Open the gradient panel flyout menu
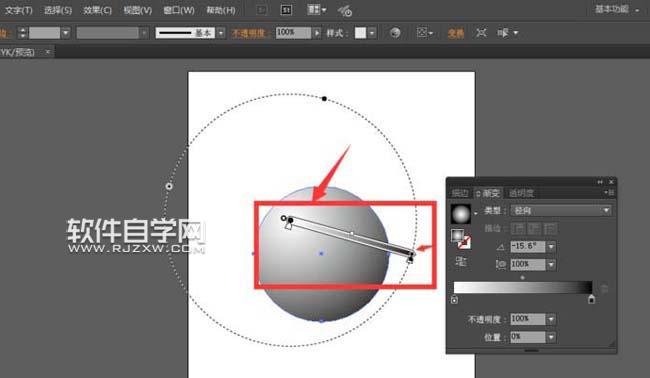Image resolution: width=650 pixels, height=378 pixels. (609, 193)
